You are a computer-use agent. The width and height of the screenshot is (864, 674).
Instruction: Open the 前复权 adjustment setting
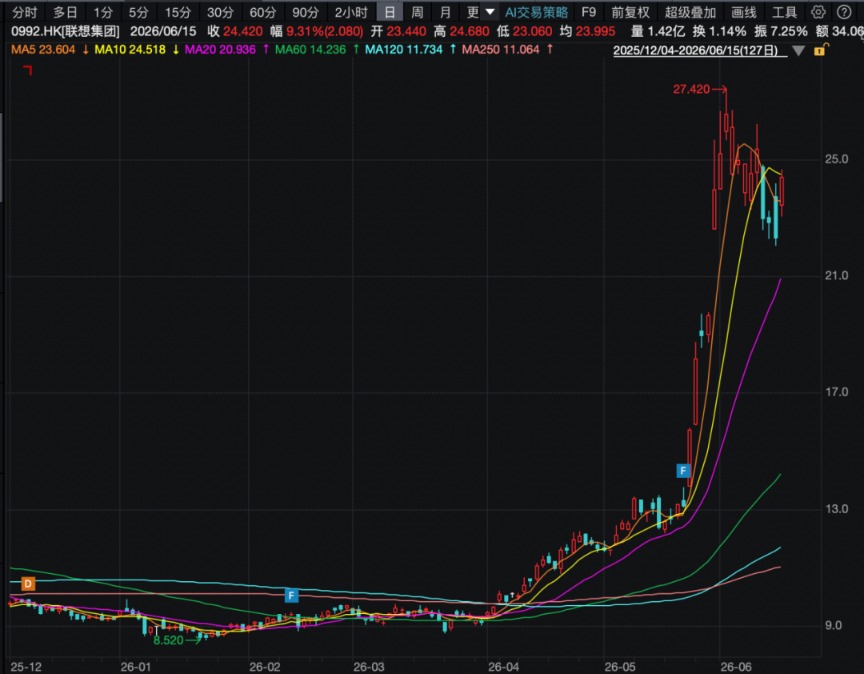click(x=630, y=12)
